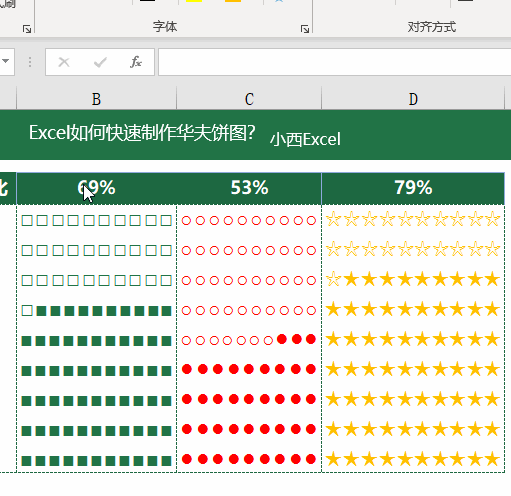511x496 pixels.
Task: Expand the Name Box dropdown arrow
Action: pos(6,61)
